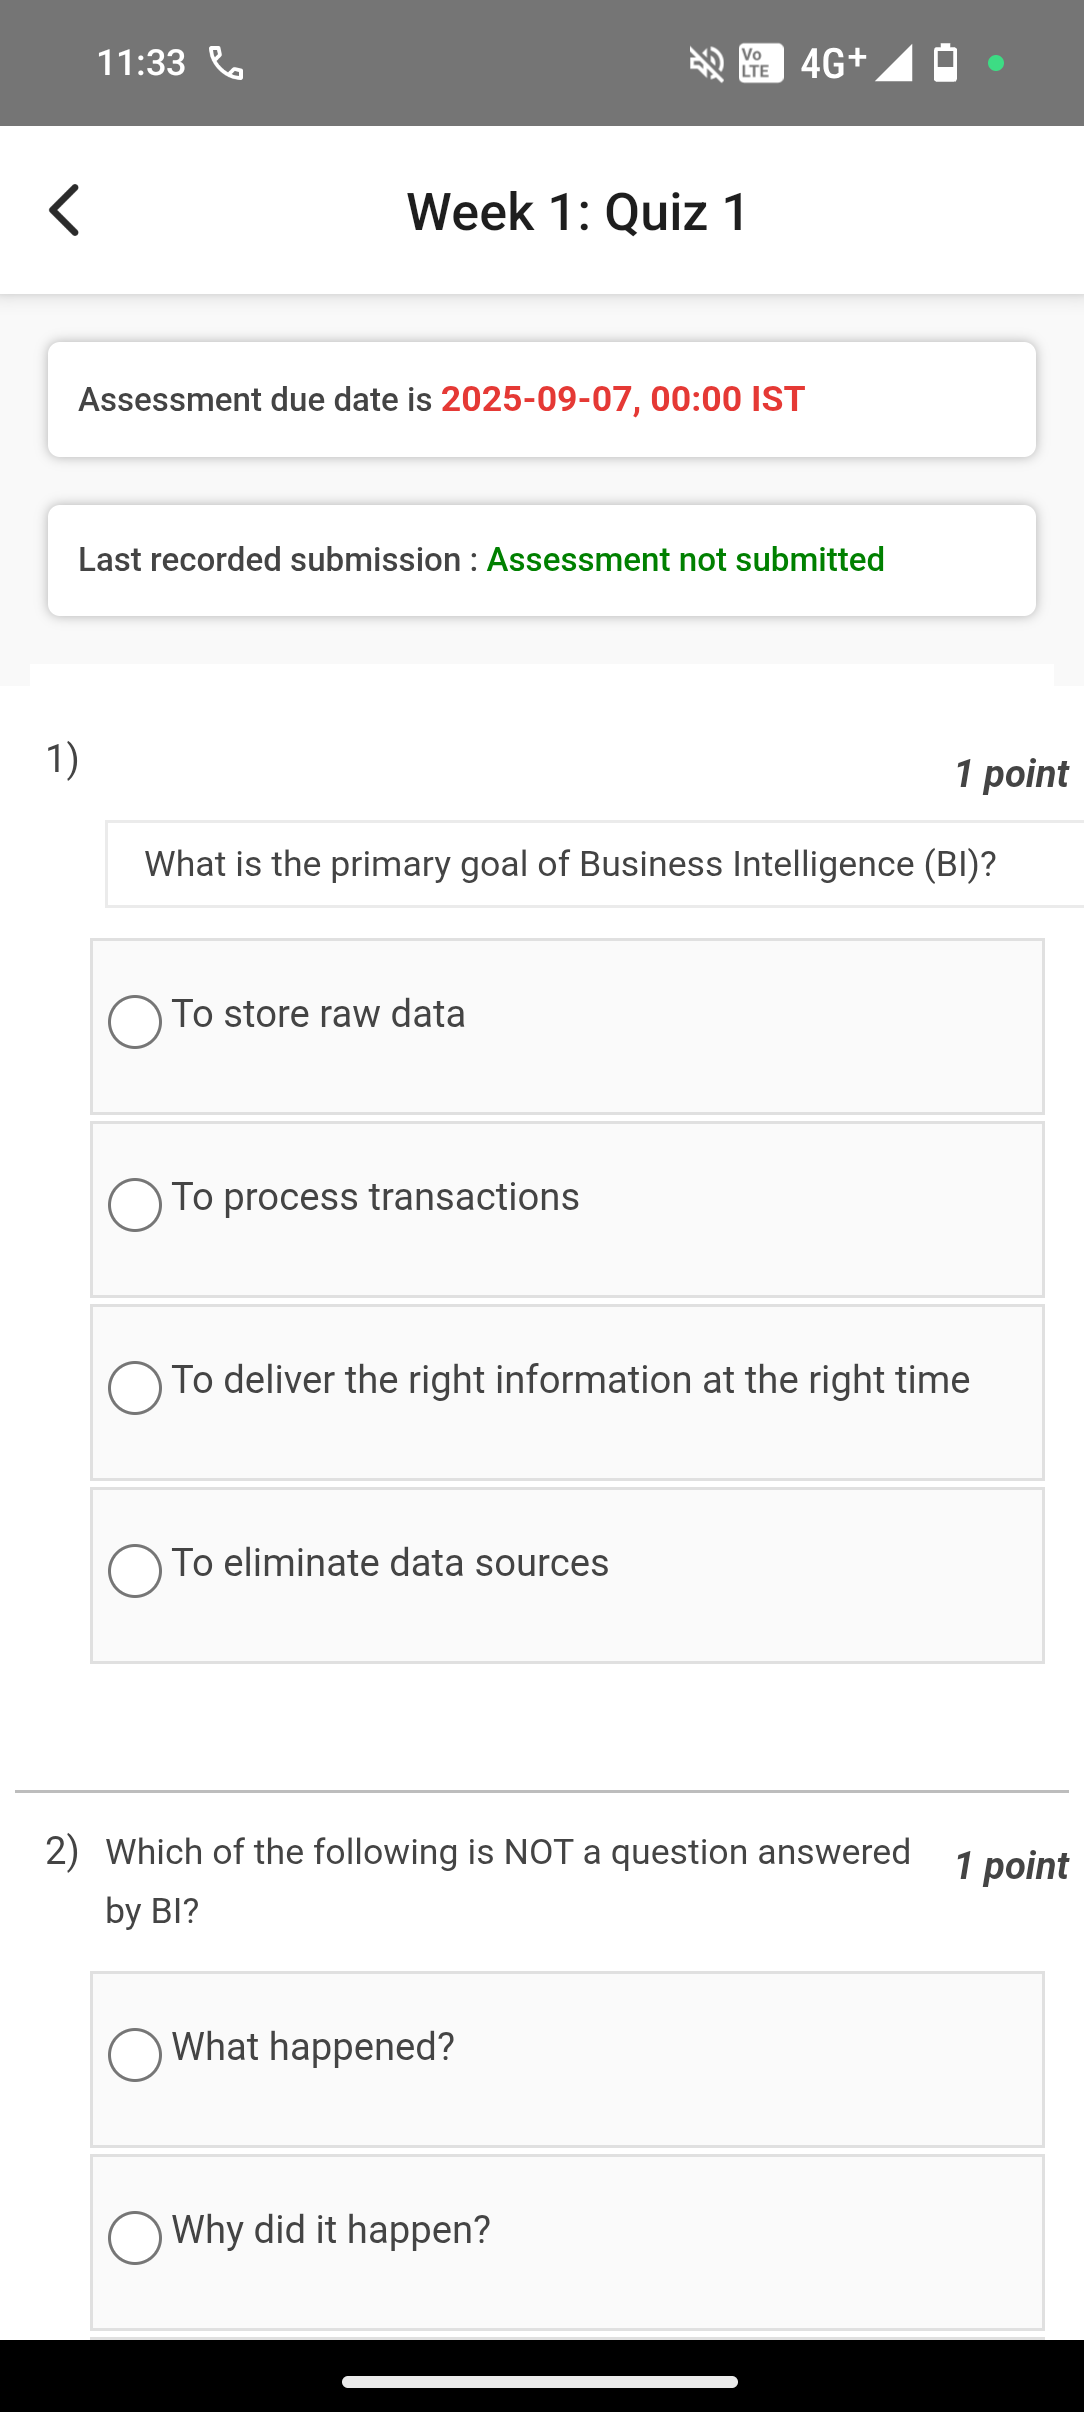Viewport: 1084px width, 2412px height.
Task: Select 'Why did it happen?' radio button
Action: [x=135, y=2238]
